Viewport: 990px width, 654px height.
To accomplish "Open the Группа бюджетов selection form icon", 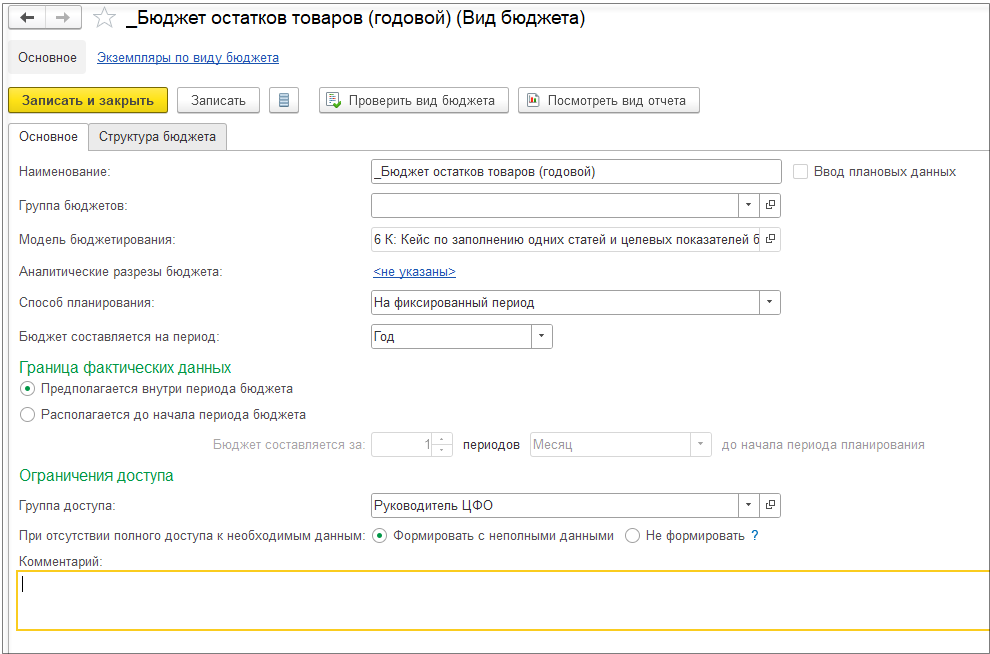I will (x=770, y=205).
